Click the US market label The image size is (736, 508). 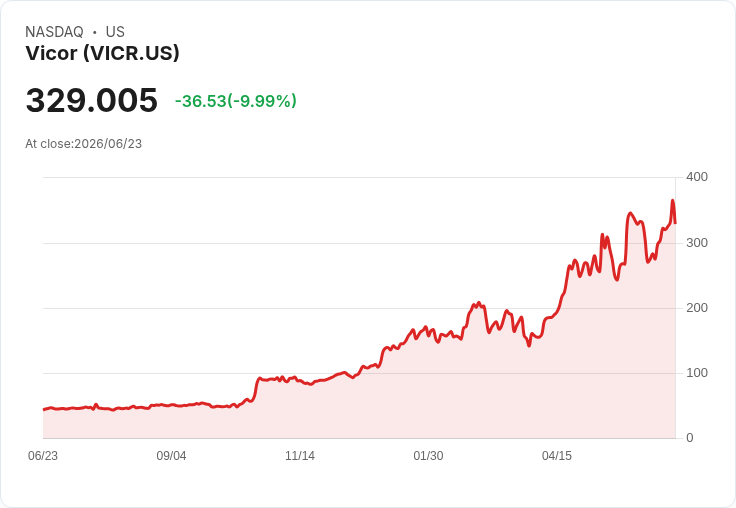[x=115, y=32]
